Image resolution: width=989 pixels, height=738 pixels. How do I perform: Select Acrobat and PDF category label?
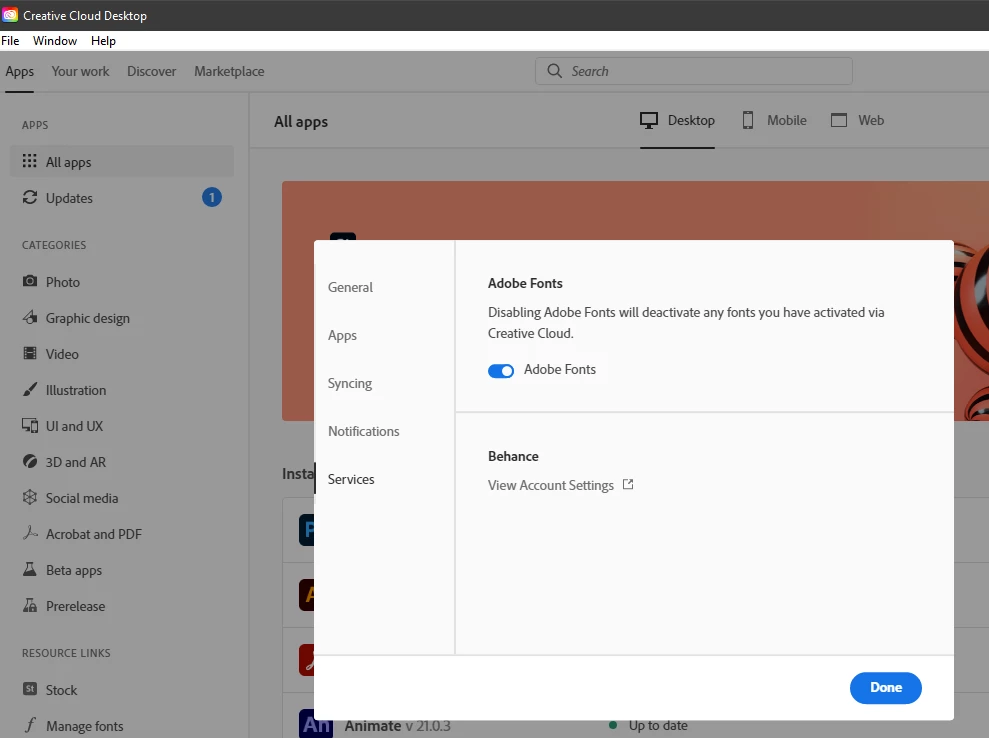click(93, 534)
